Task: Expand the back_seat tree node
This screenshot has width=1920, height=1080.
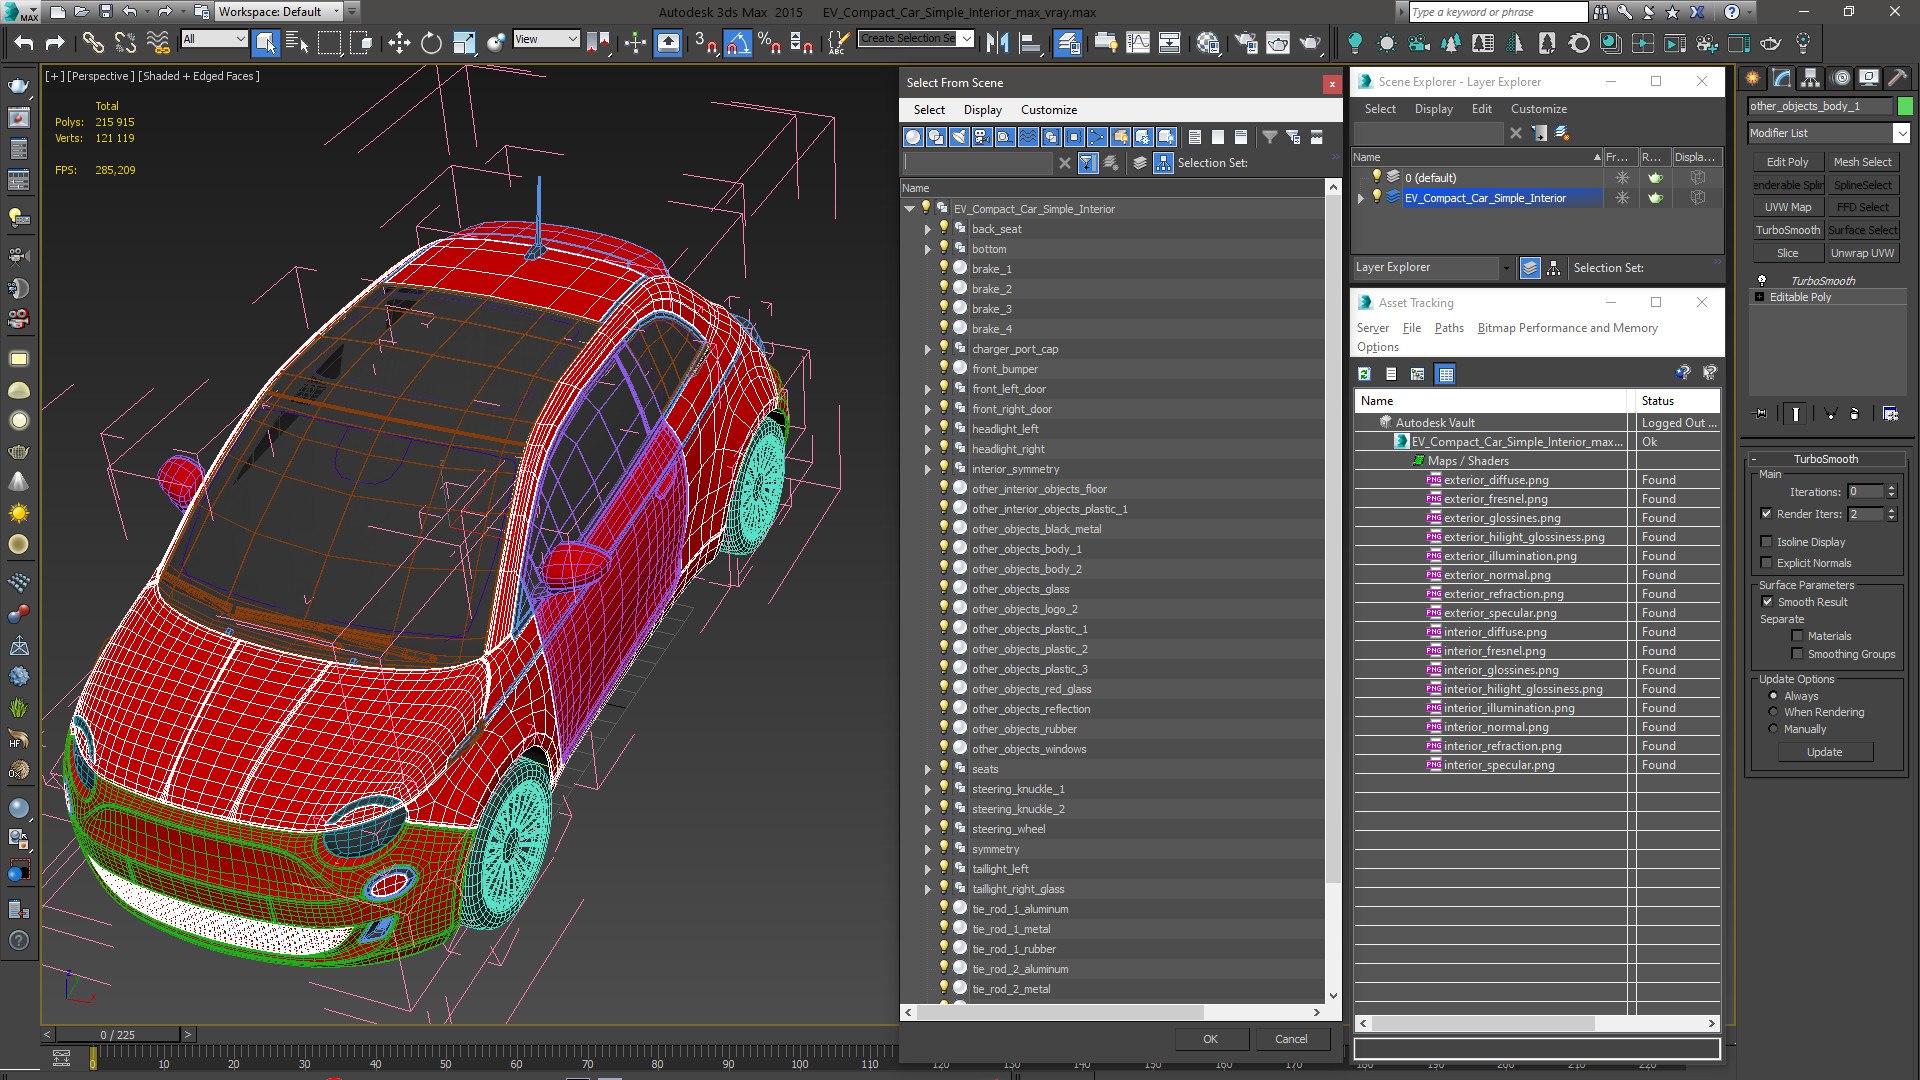Action: click(927, 229)
